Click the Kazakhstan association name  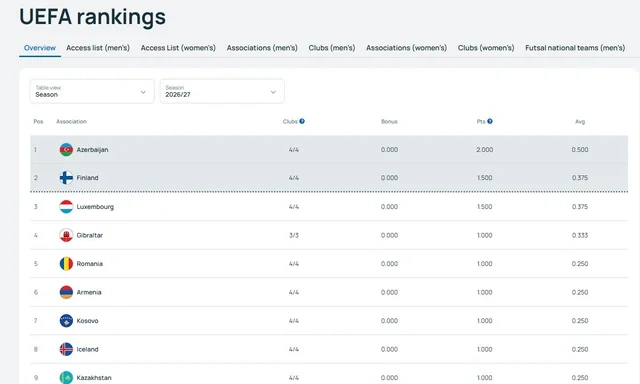(94, 378)
